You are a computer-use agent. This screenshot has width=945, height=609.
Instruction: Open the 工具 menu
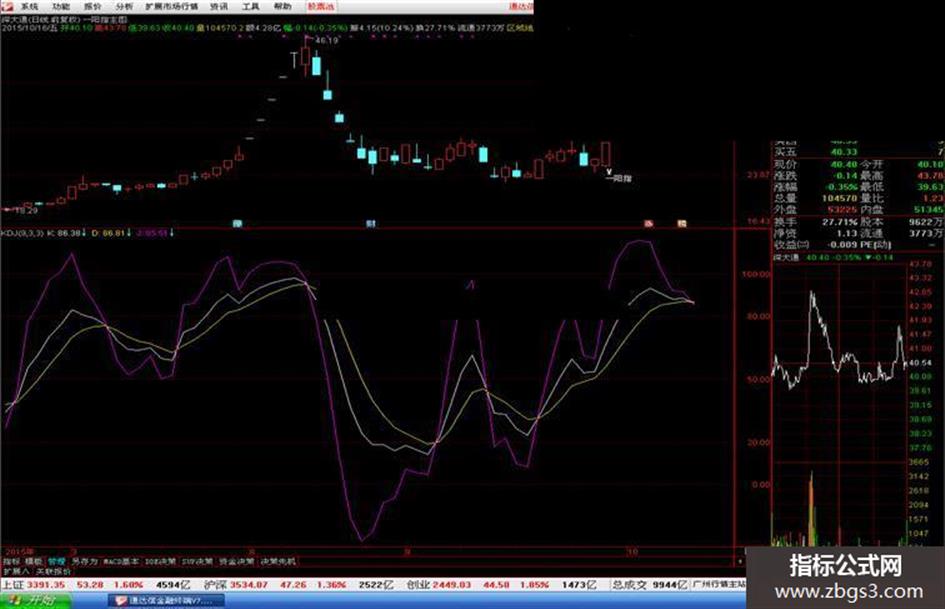pyautogui.click(x=250, y=7)
